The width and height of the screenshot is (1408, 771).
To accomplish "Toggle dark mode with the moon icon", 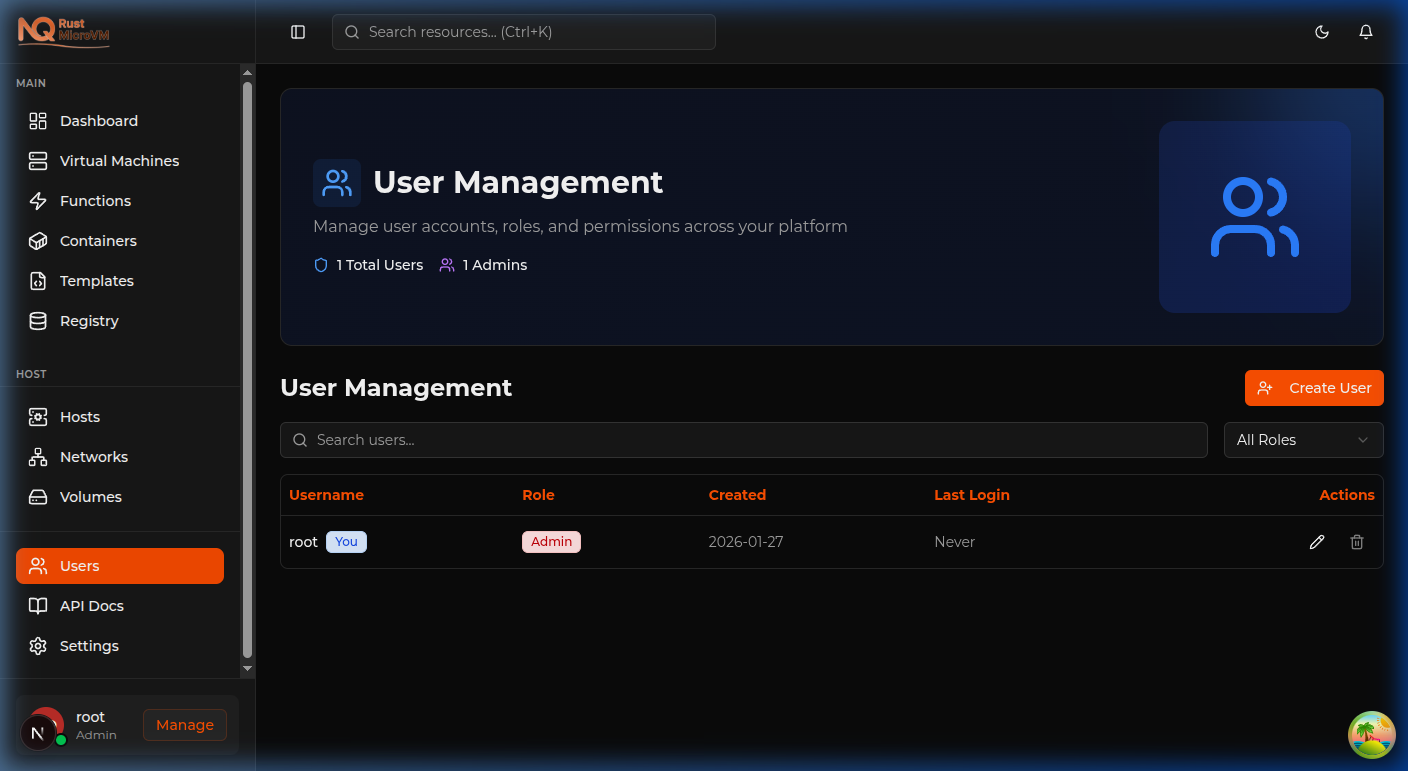I will (x=1321, y=31).
